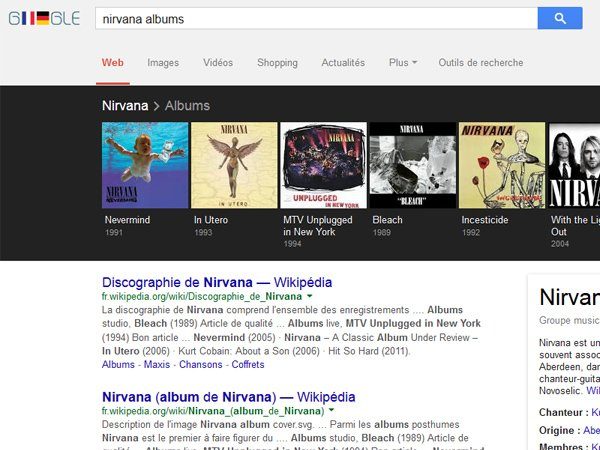The width and height of the screenshot is (600, 450).
Task: Switch to the Images tab
Action: click(x=163, y=63)
